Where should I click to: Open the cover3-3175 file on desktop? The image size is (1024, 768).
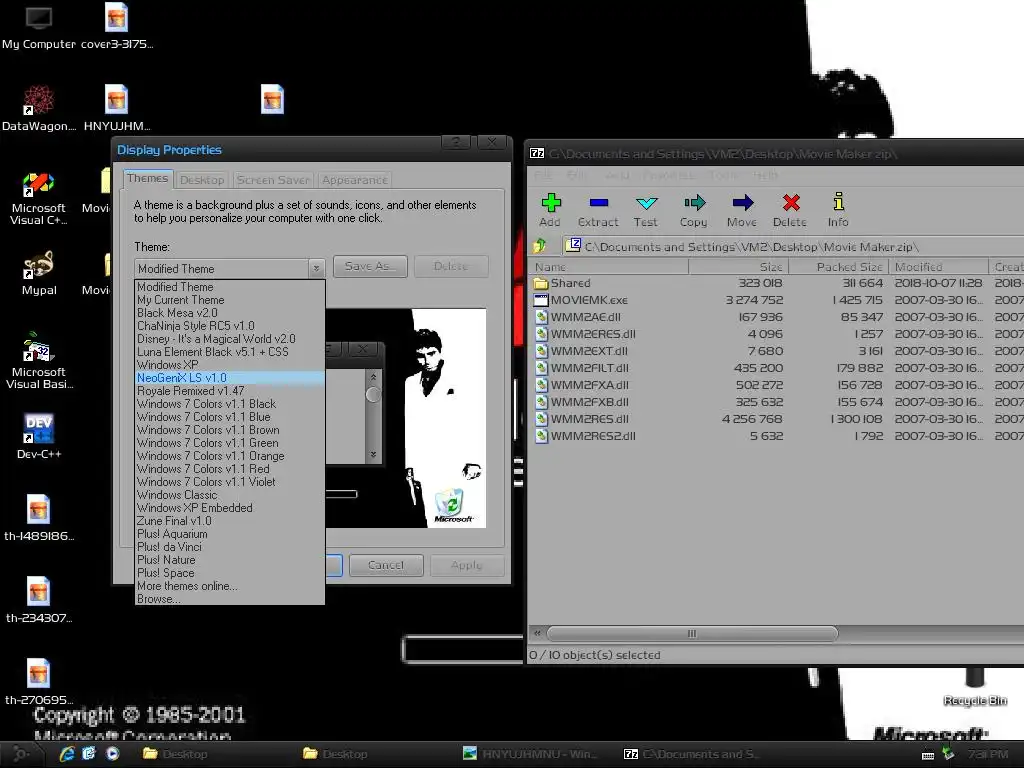[116, 26]
